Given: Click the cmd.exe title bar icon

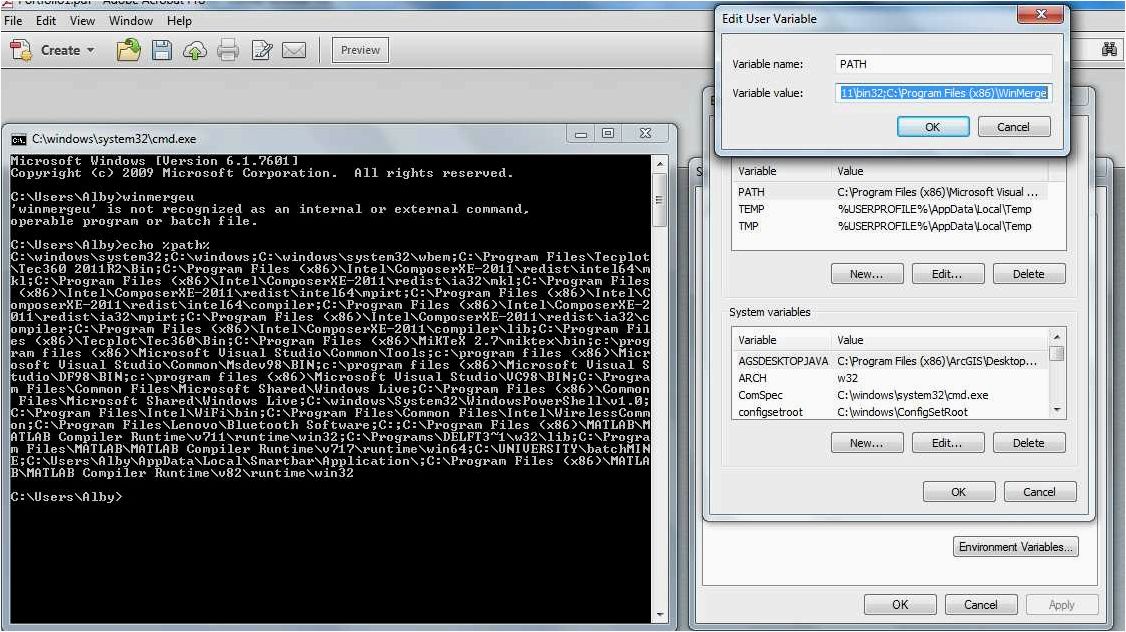Looking at the screenshot, I should pos(19,139).
